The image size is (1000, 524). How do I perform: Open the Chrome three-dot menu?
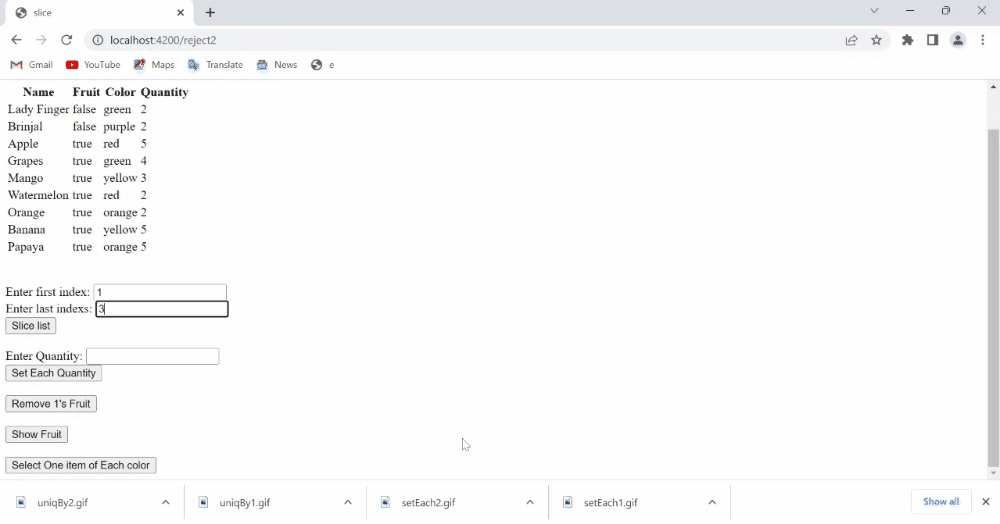[x=983, y=40]
